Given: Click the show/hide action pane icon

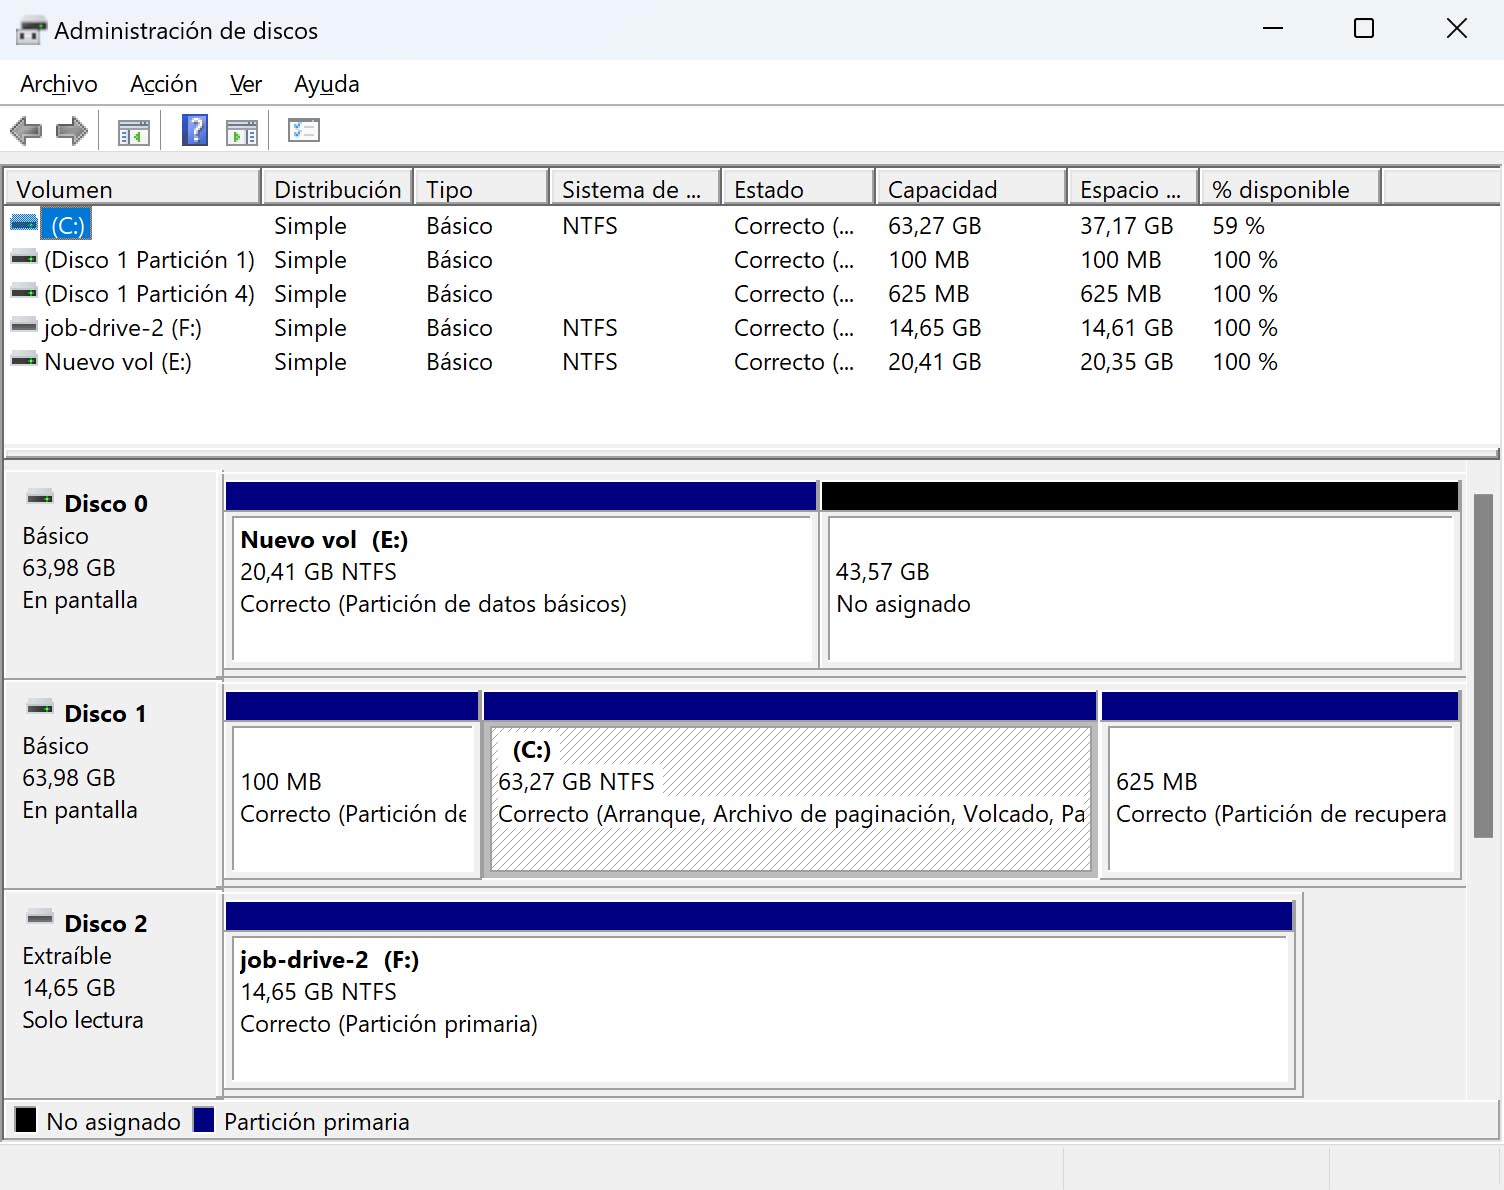Looking at the screenshot, I should point(242,131).
